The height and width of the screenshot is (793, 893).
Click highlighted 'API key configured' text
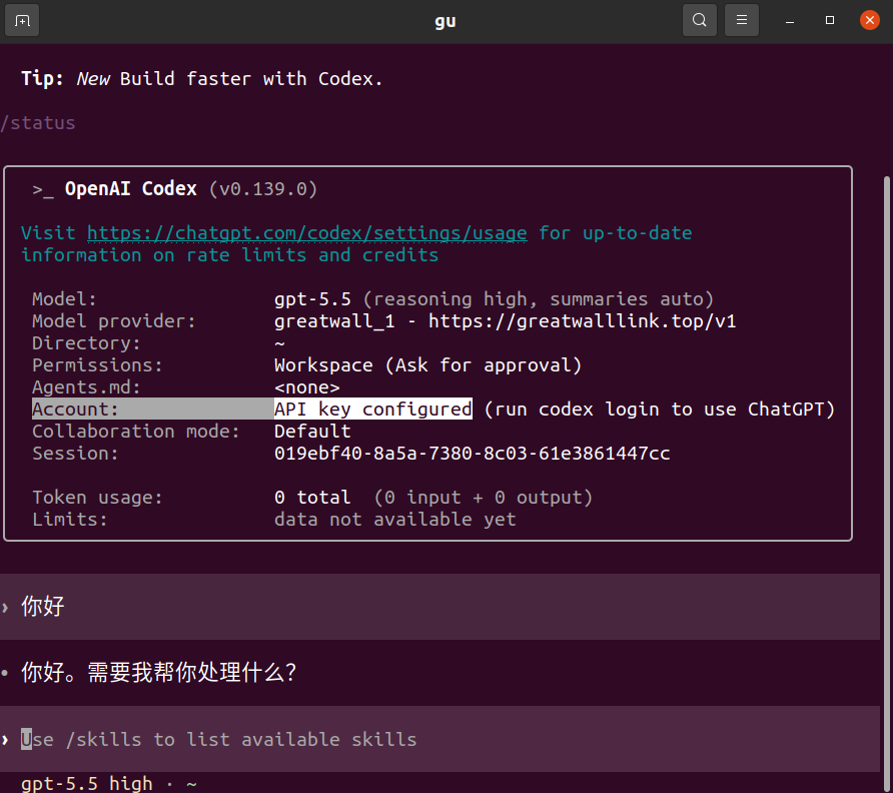(x=373, y=409)
